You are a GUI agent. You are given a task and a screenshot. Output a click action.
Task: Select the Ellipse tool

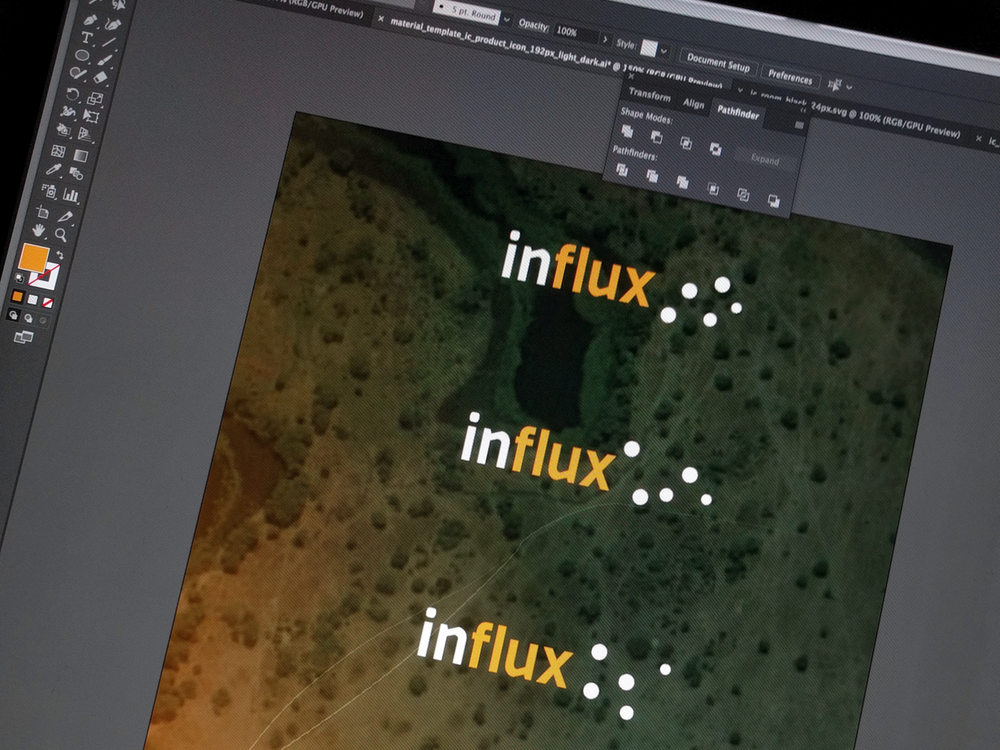82,55
